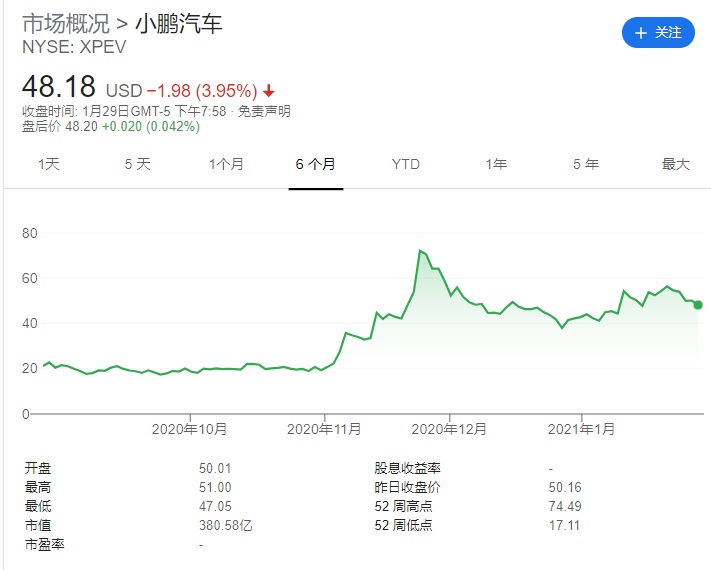Click the red down arrow icon
This screenshot has width=711, height=570.
pos(268,91)
